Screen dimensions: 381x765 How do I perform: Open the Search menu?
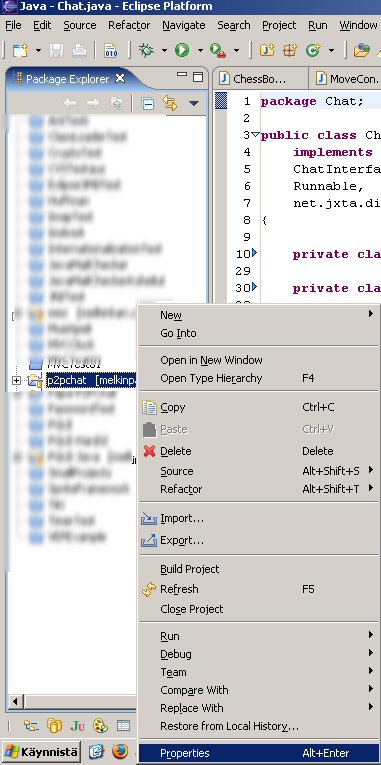click(234, 25)
